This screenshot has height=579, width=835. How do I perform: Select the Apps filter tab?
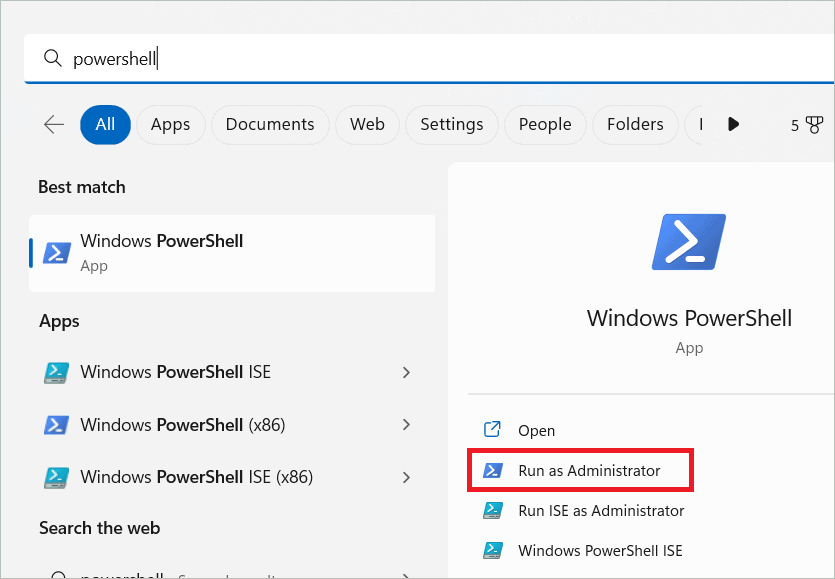170,125
